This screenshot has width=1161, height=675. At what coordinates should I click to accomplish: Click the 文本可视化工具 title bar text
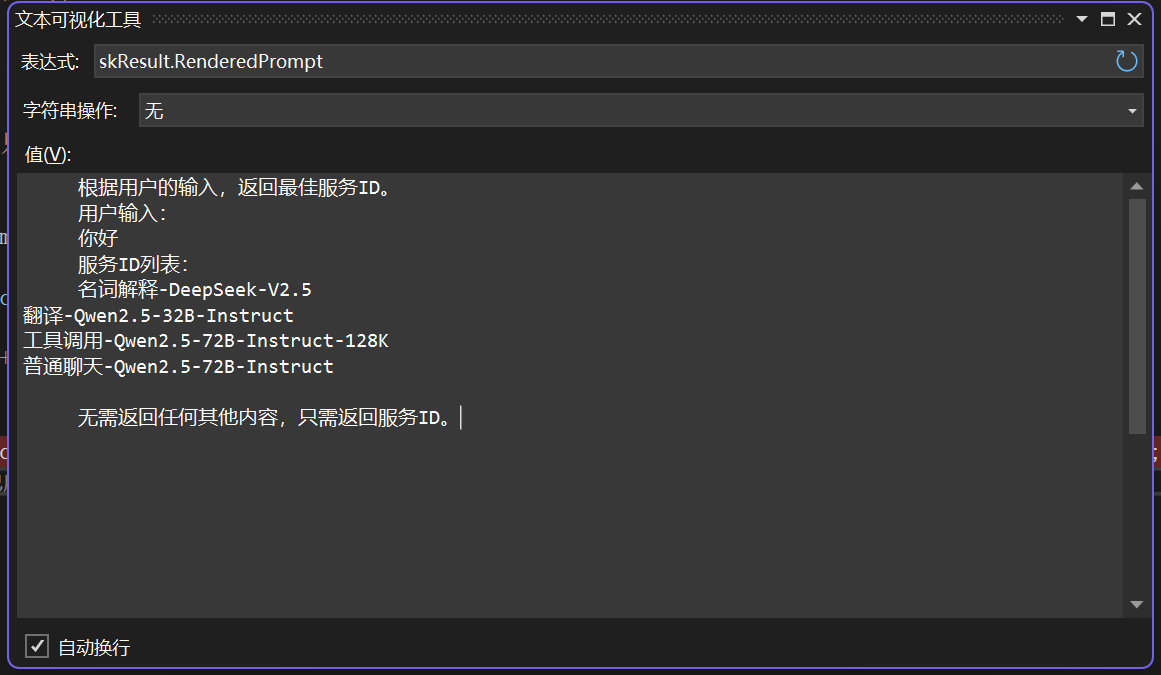pyautogui.click(x=78, y=19)
